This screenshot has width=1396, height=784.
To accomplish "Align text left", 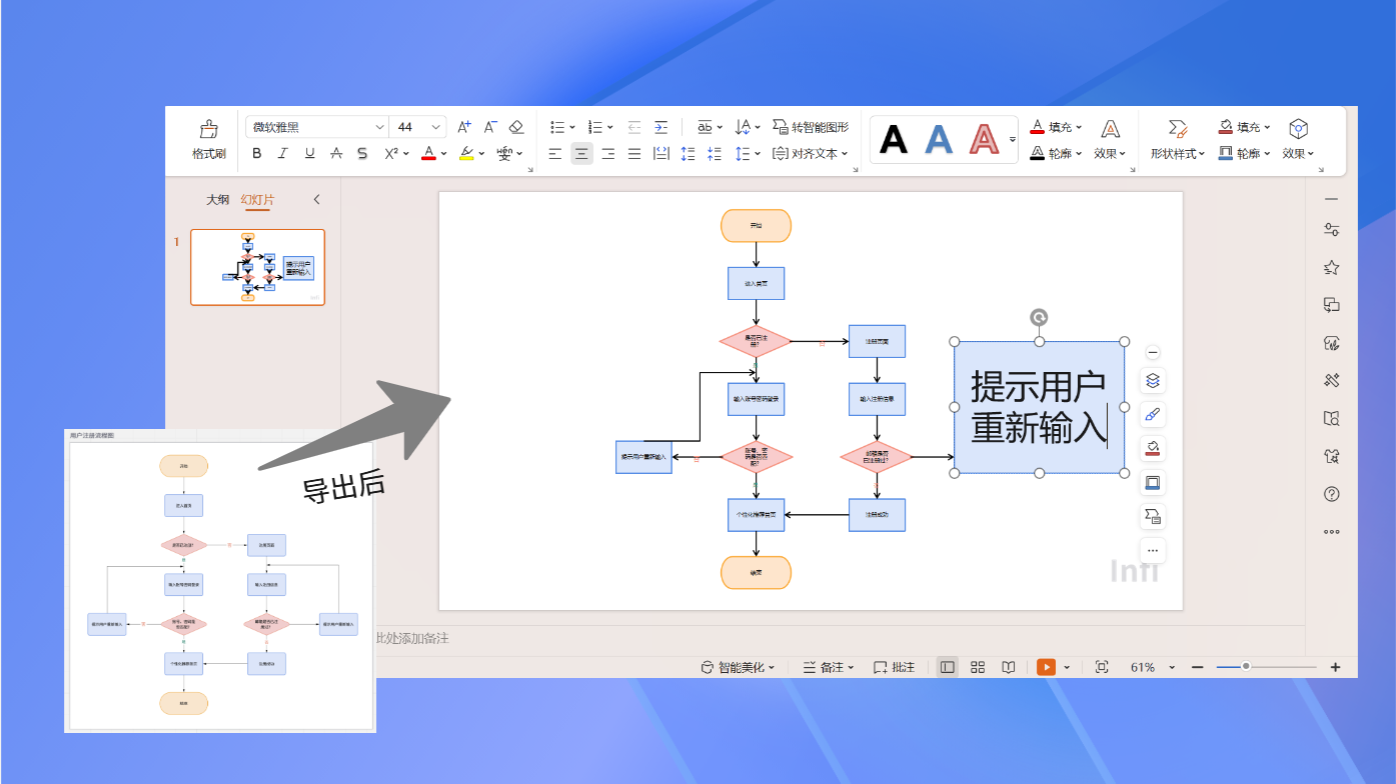I will [x=556, y=153].
